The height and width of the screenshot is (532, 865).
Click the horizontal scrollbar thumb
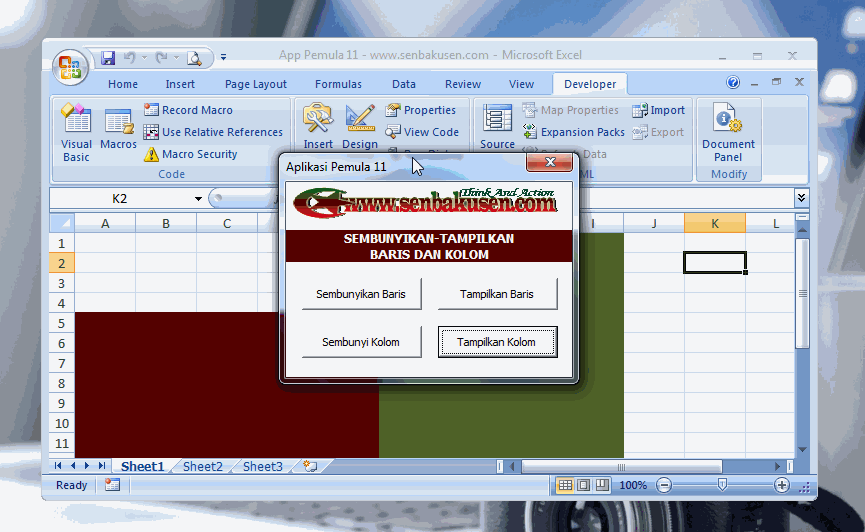(621, 467)
